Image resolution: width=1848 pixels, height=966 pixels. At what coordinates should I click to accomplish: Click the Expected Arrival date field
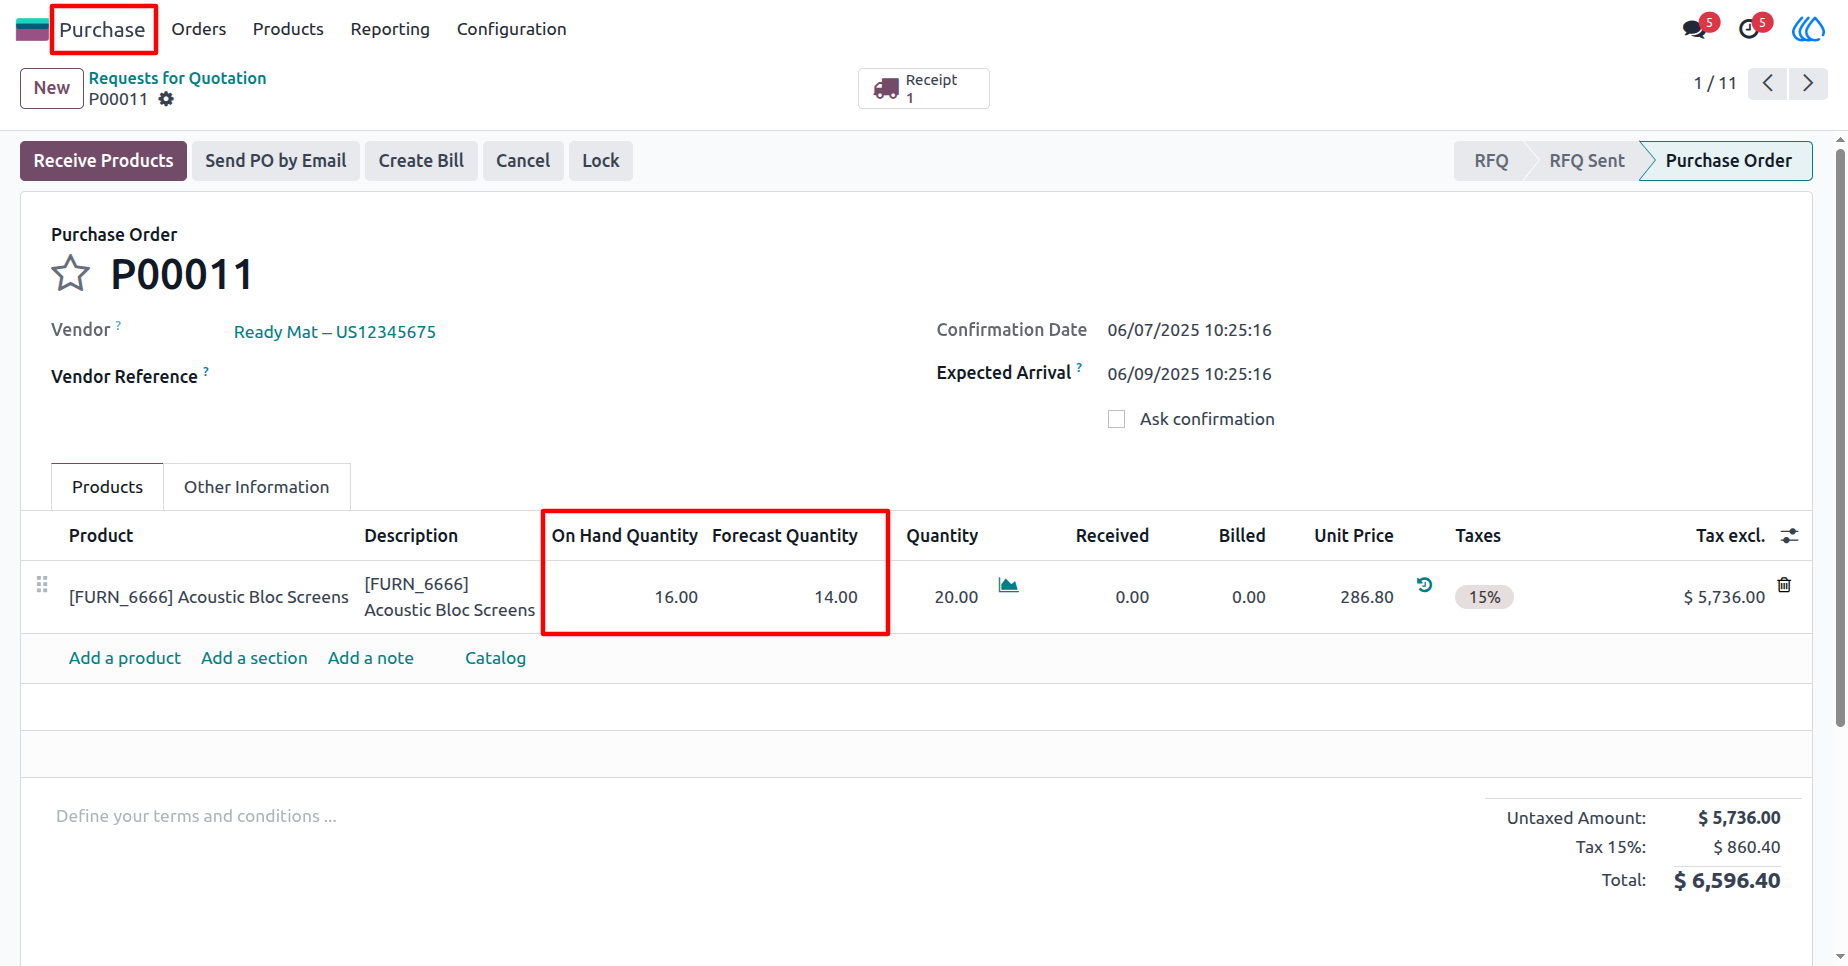(x=1190, y=374)
